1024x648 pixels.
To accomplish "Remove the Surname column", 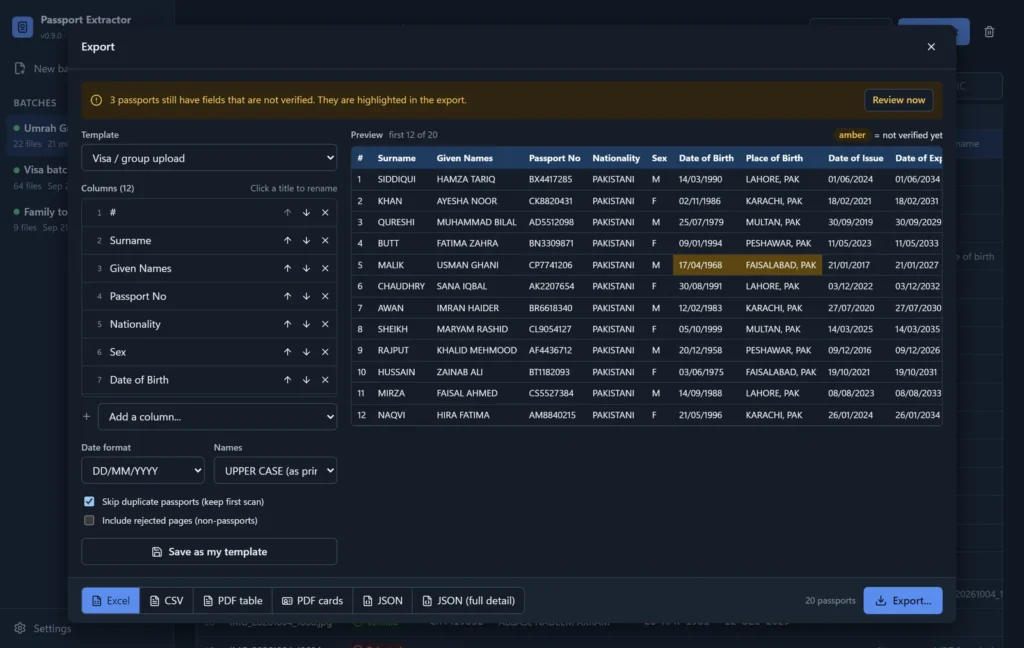I will pyautogui.click(x=325, y=240).
